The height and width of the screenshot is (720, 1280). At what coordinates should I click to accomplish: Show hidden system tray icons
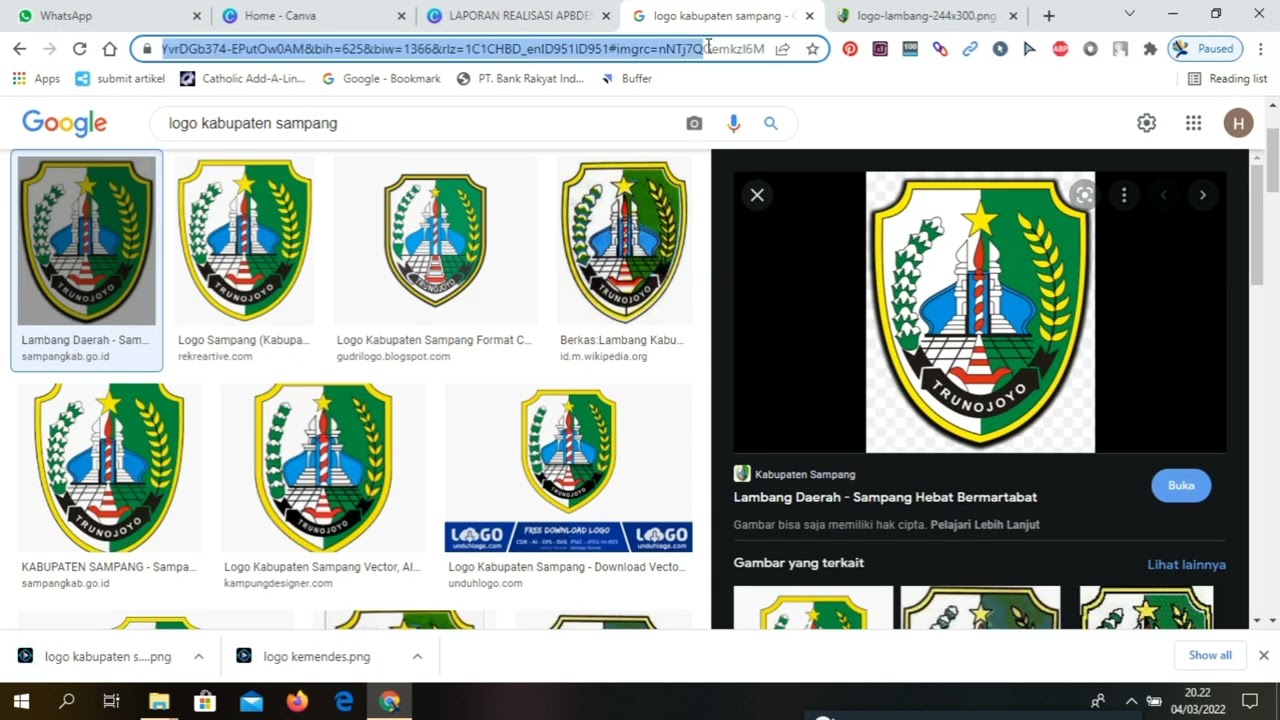coord(1131,701)
